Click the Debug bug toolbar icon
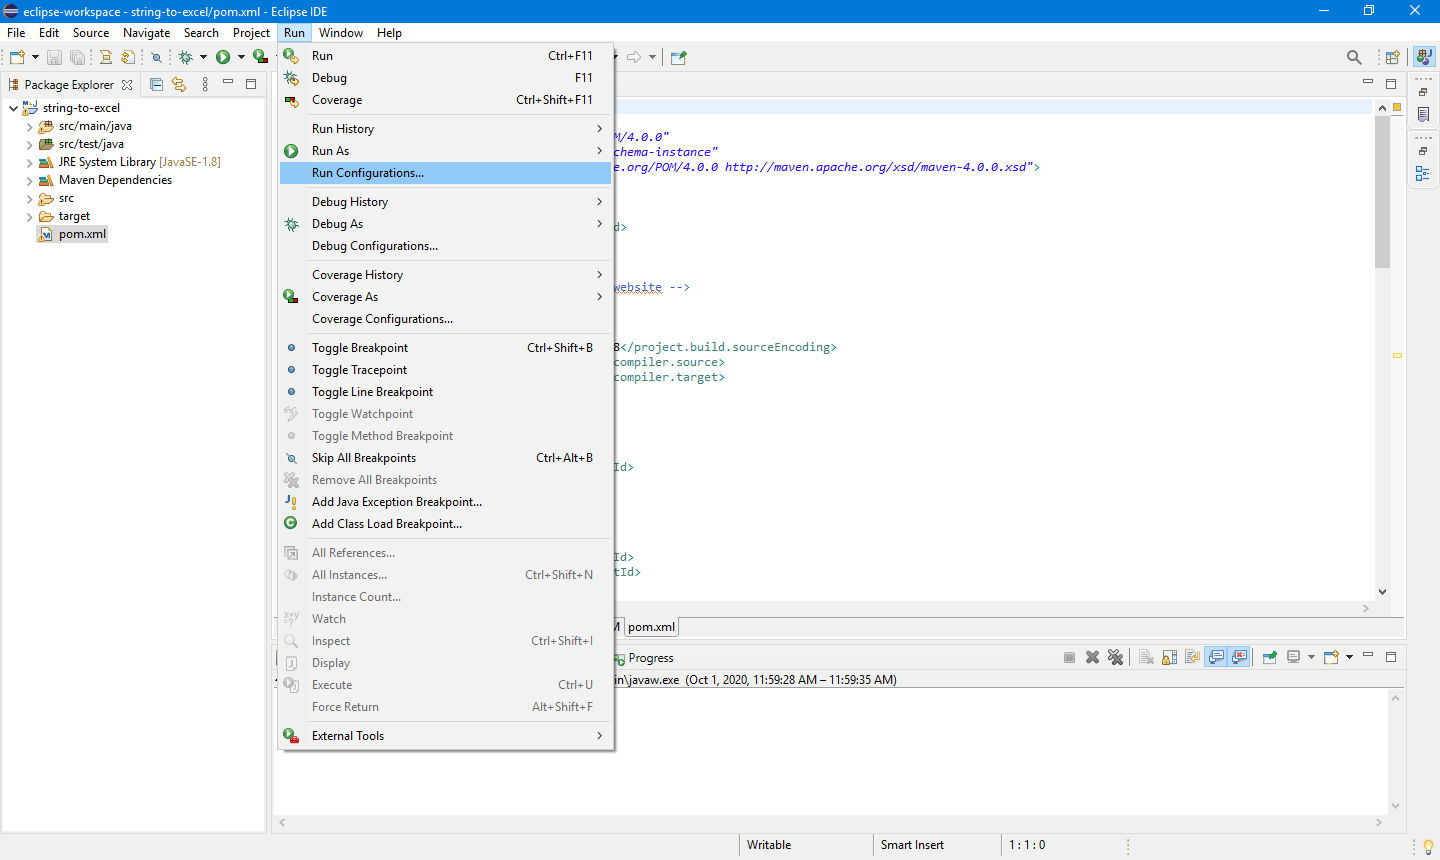This screenshot has width=1440, height=860. (185, 57)
